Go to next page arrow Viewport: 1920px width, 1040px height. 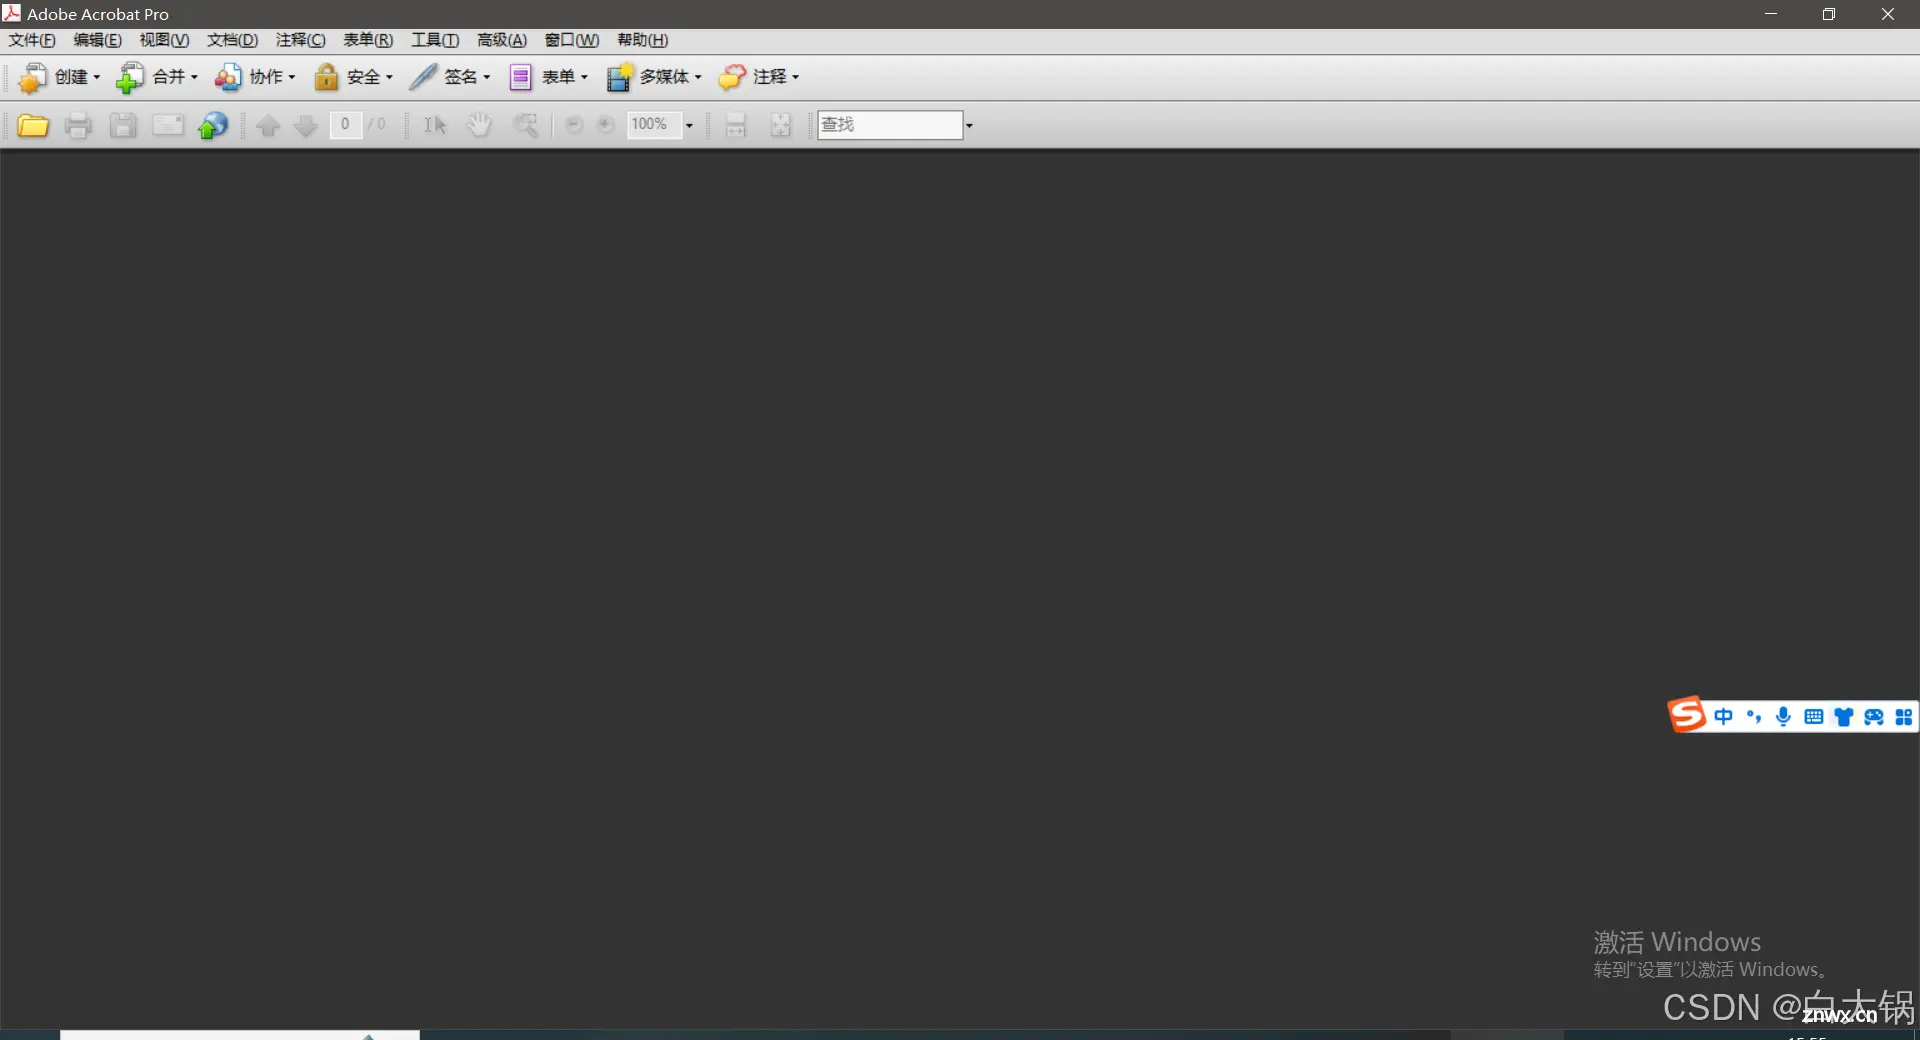coord(306,125)
